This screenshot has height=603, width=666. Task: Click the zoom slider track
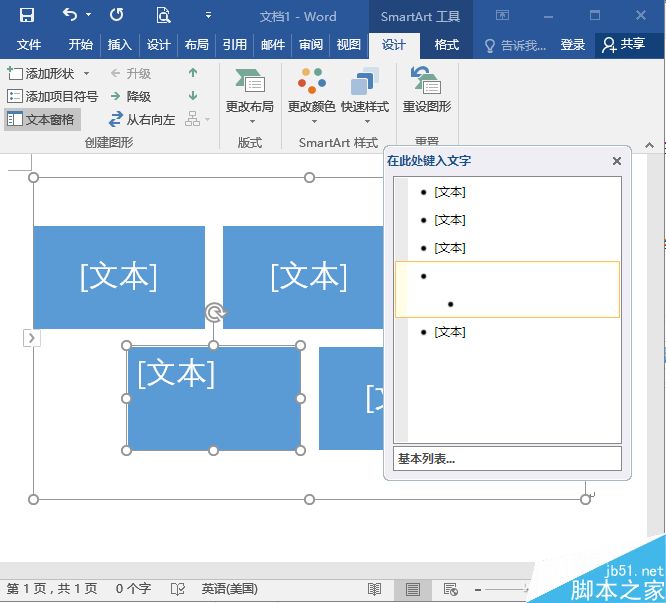[506, 589]
